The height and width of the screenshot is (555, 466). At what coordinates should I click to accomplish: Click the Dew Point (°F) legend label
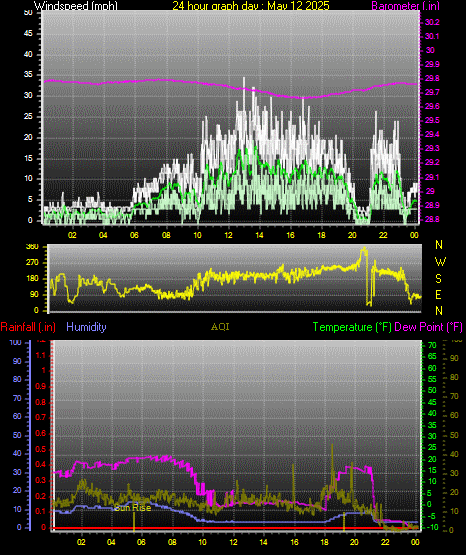pyautogui.click(x=428, y=327)
